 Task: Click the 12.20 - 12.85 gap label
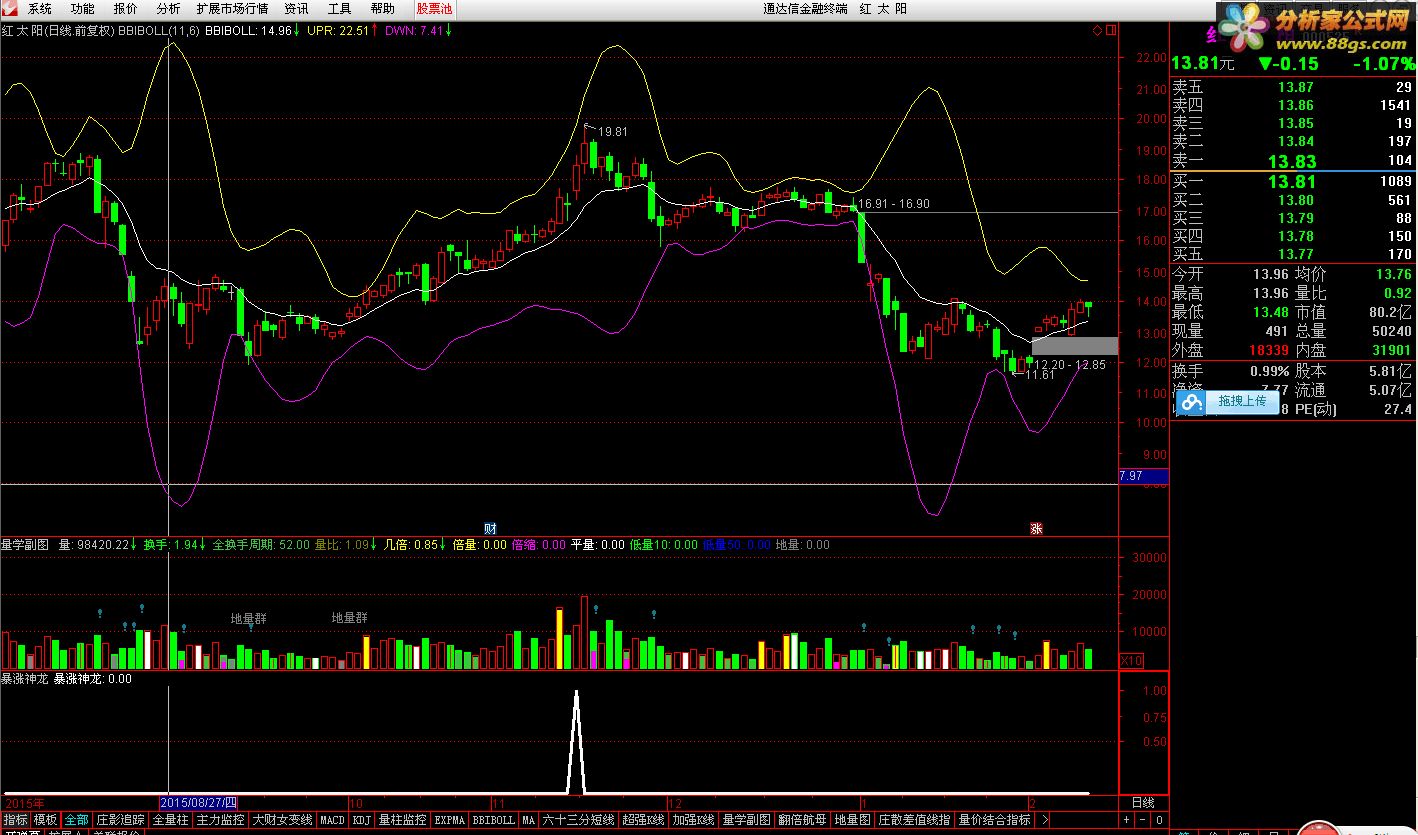coord(1070,365)
